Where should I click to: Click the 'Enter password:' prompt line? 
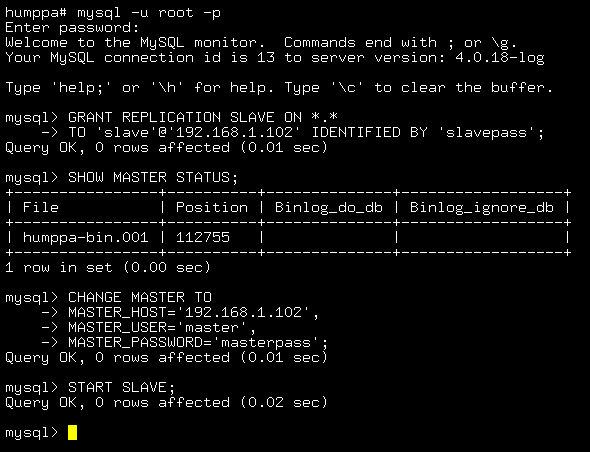click(72, 27)
